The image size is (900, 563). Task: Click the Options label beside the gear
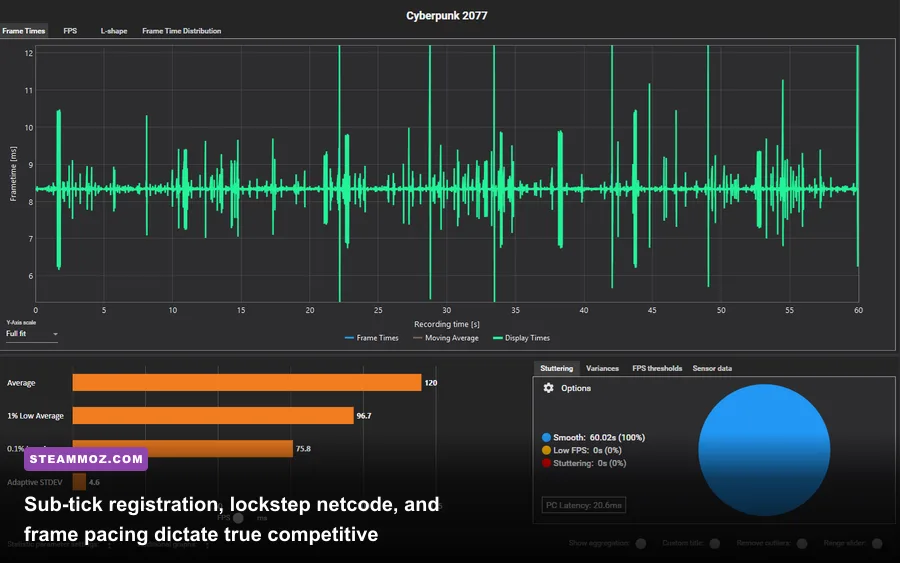[576, 388]
